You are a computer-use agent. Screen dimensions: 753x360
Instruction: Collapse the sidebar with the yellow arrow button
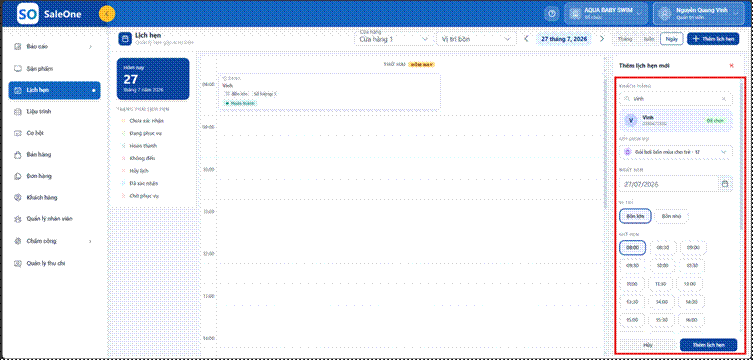(x=107, y=14)
